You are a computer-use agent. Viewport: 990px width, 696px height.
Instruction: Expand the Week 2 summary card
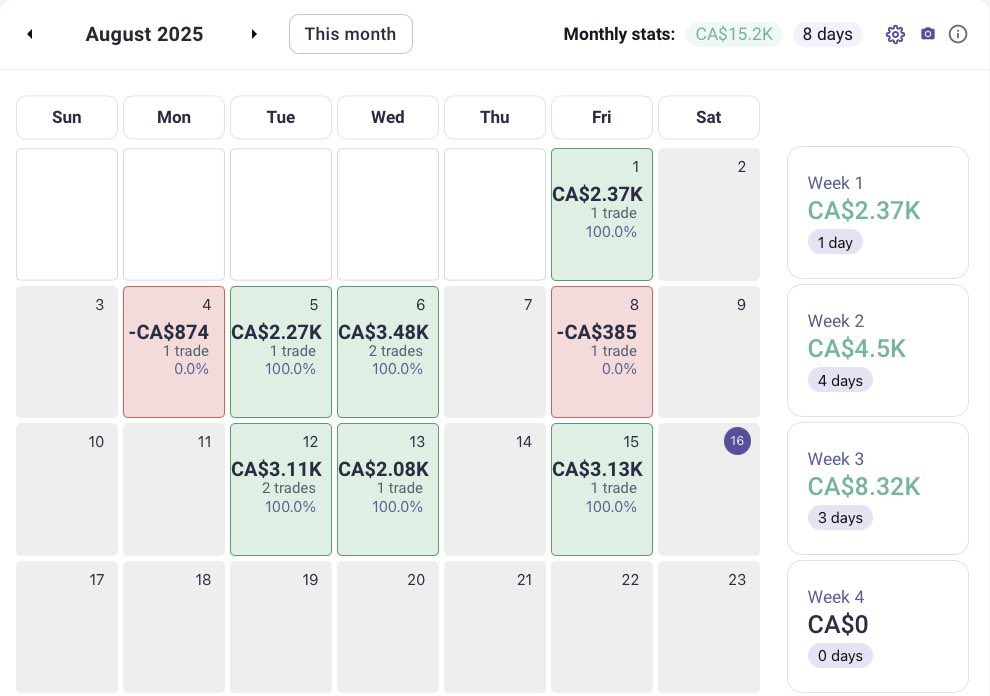click(877, 349)
